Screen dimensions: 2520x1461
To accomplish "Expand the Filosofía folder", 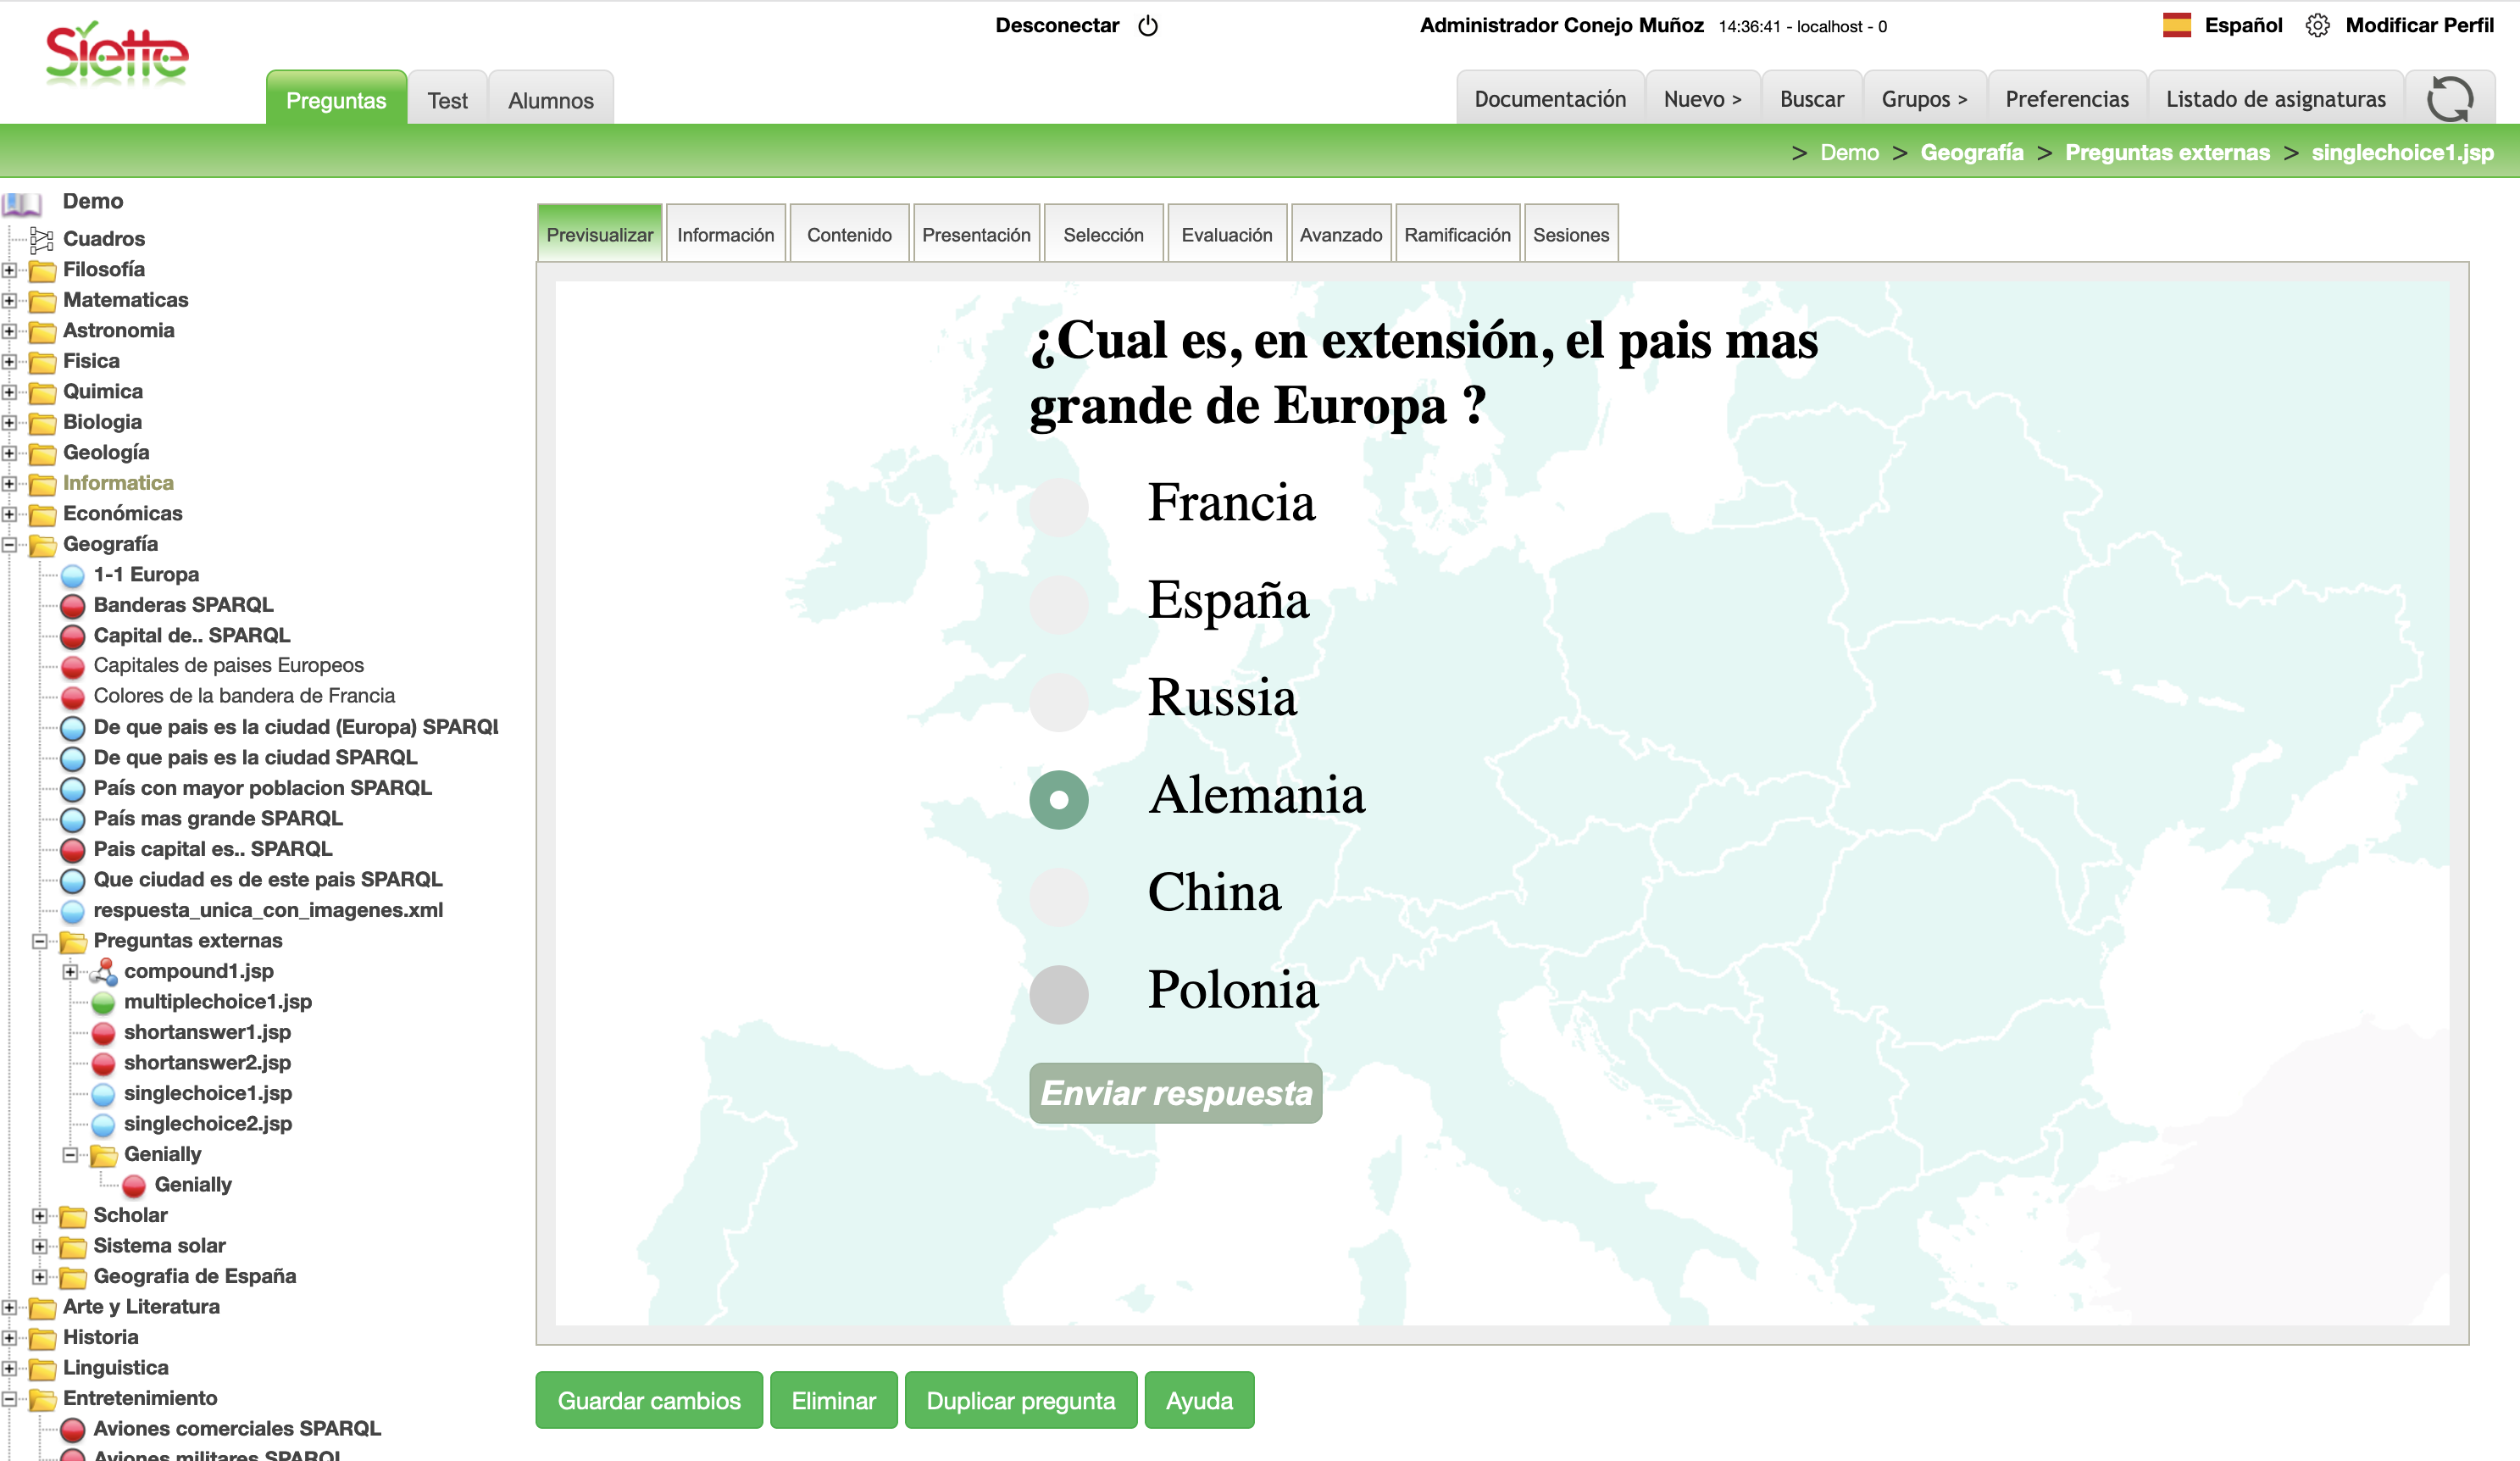I will click(10, 270).
